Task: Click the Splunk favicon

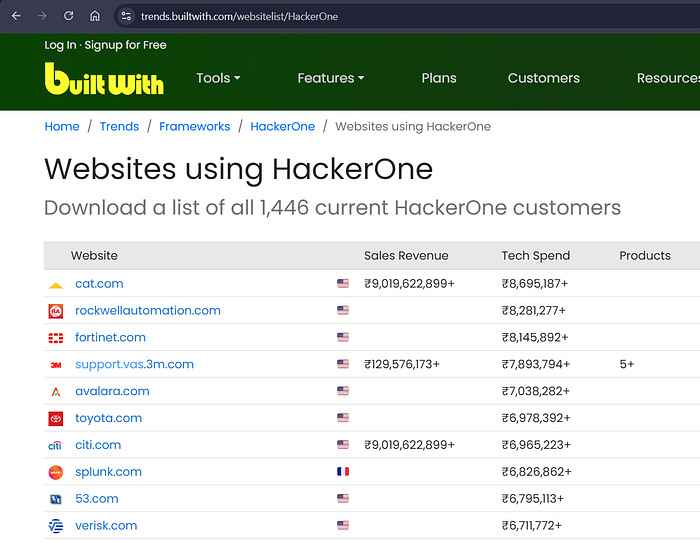Action: point(56,472)
